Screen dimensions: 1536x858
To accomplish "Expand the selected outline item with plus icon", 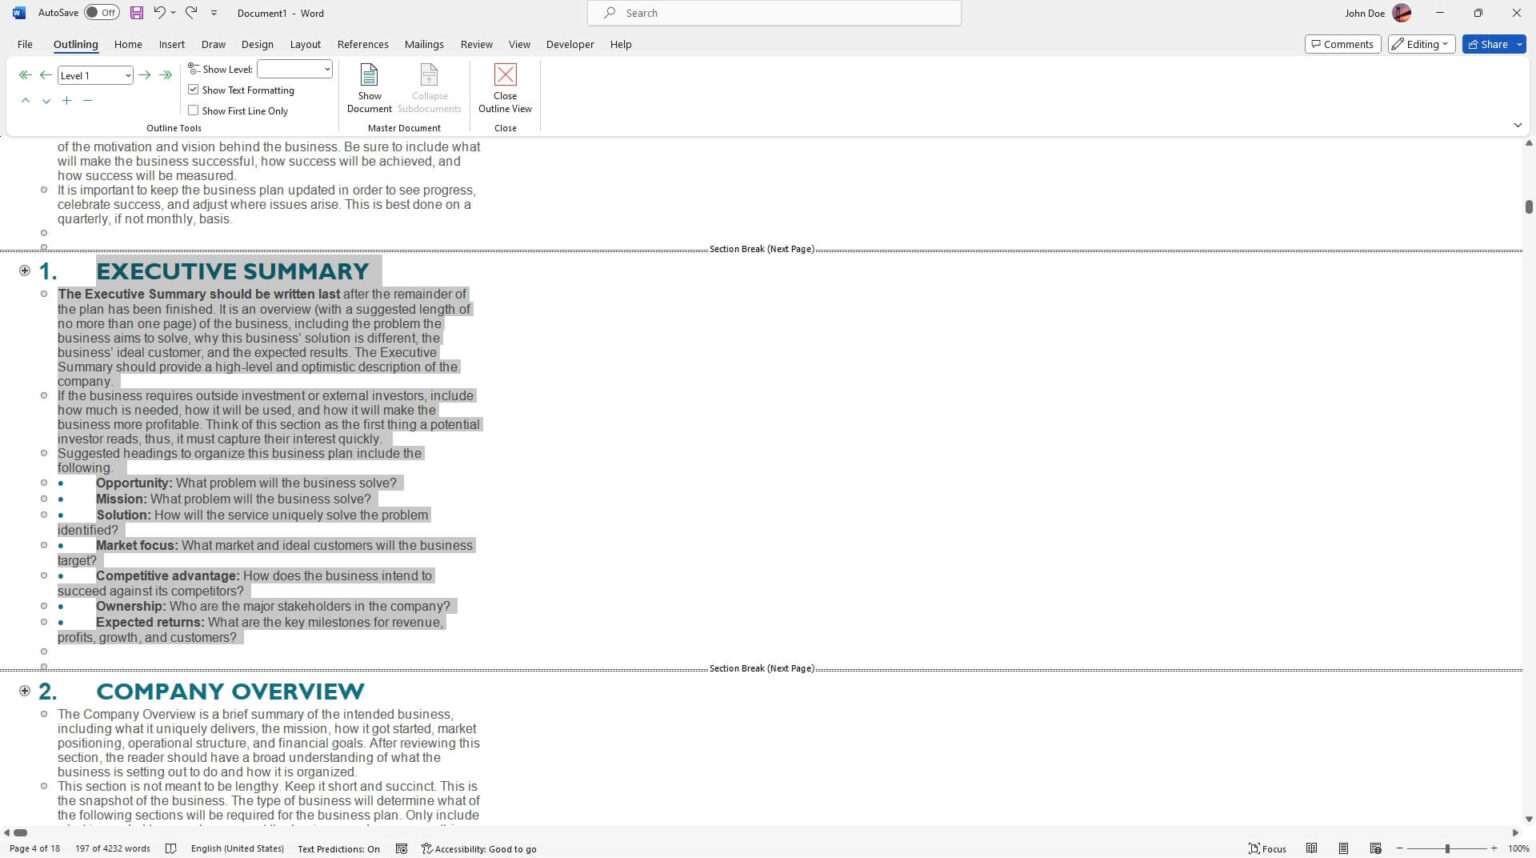I will (x=66, y=100).
